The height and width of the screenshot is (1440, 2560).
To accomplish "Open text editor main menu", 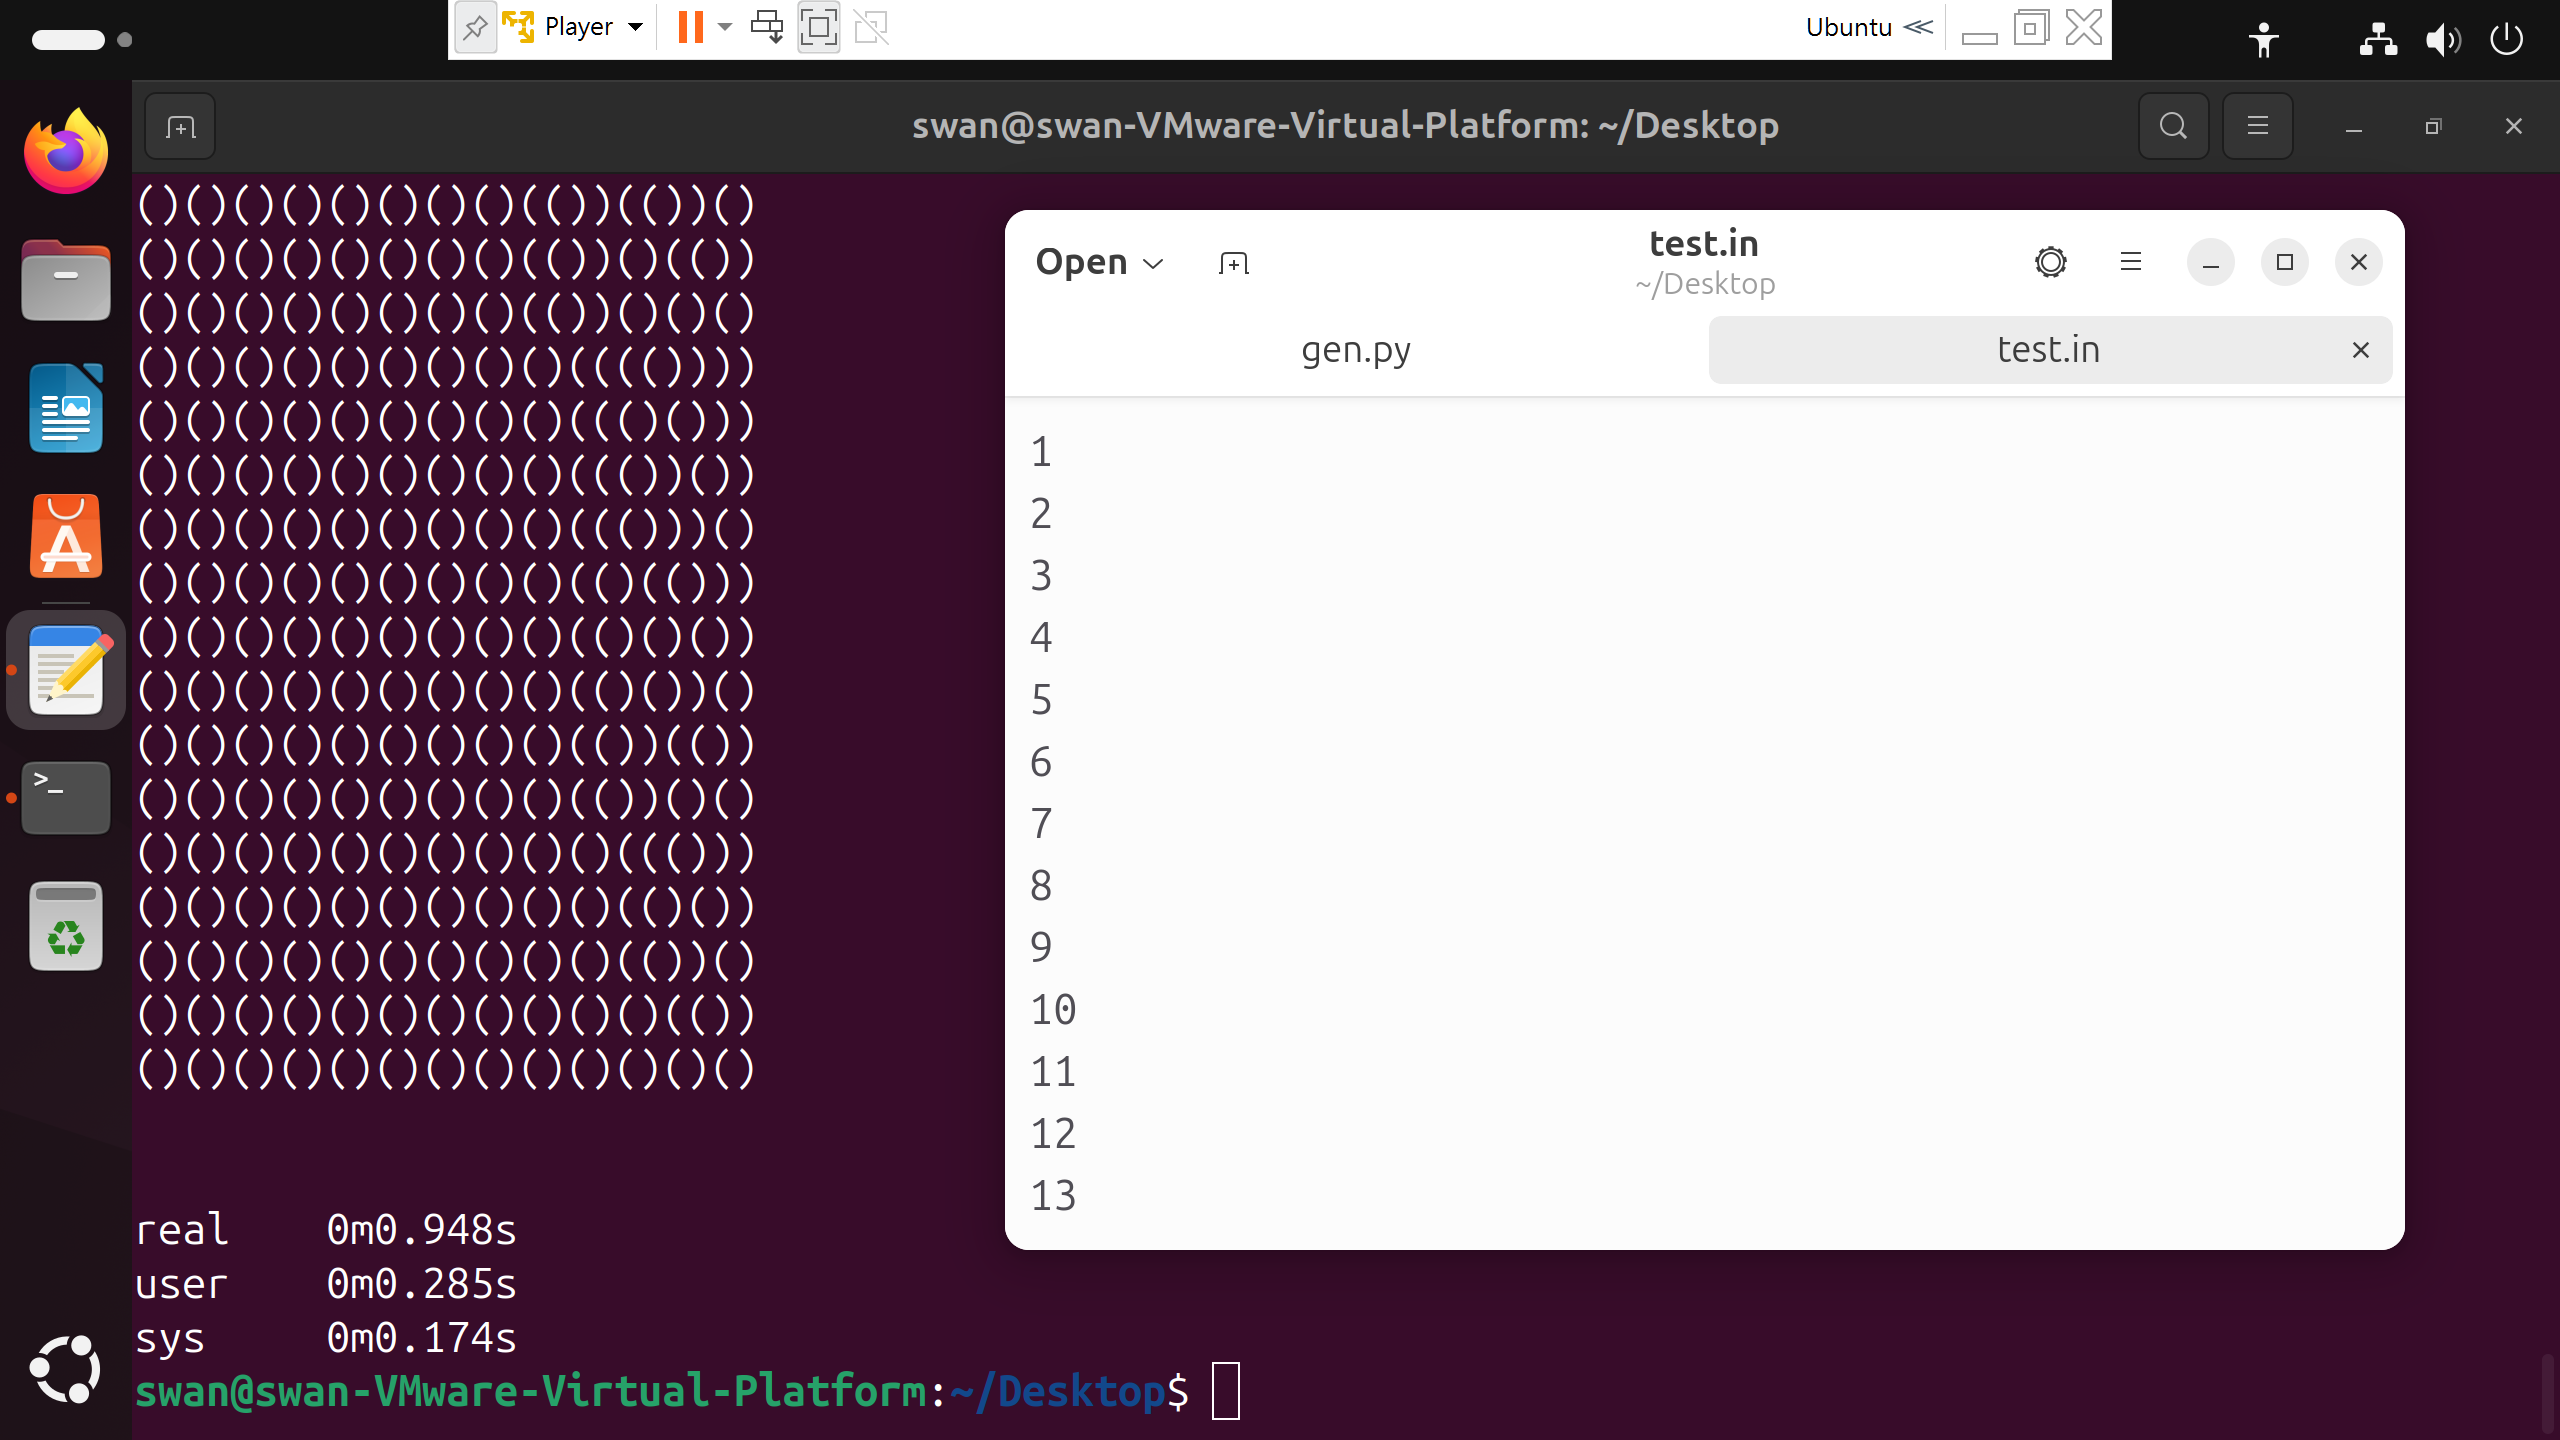I will pos(2130,262).
